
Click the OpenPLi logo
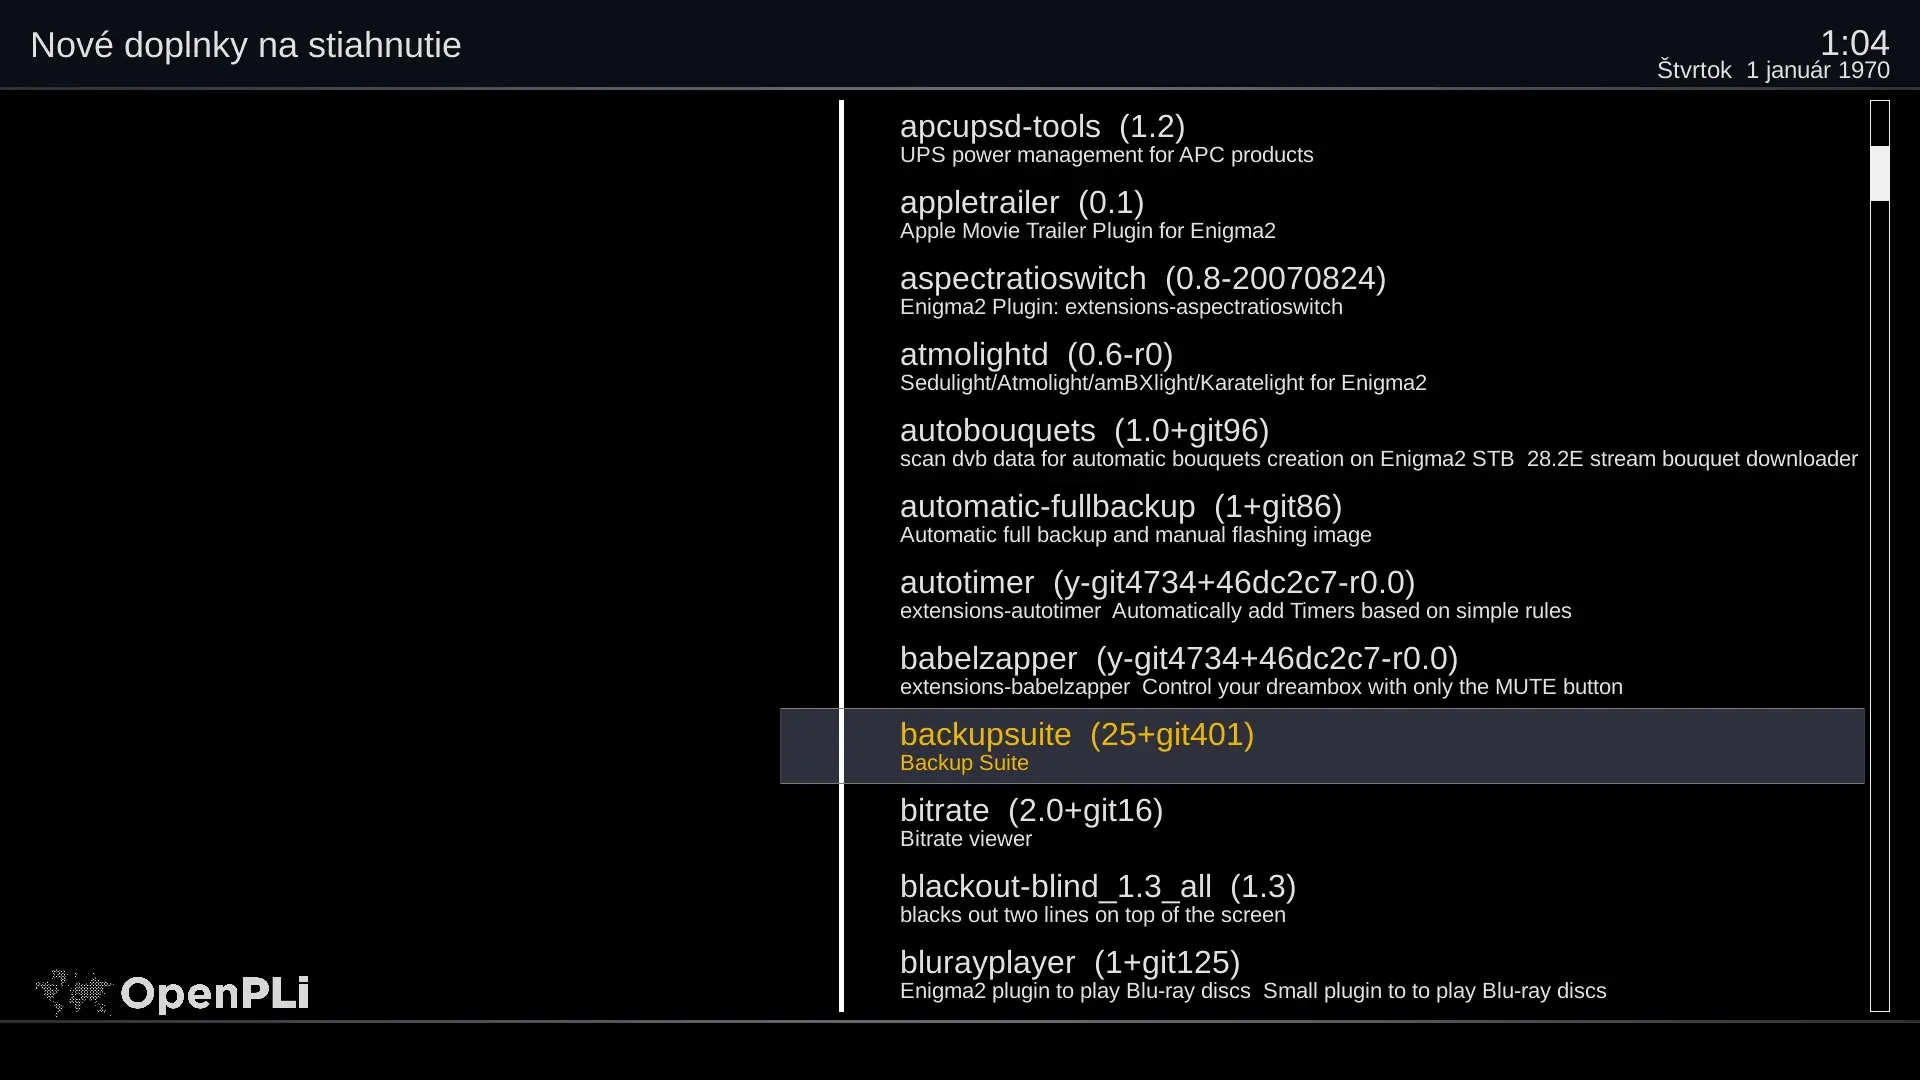tap(172, 993)
